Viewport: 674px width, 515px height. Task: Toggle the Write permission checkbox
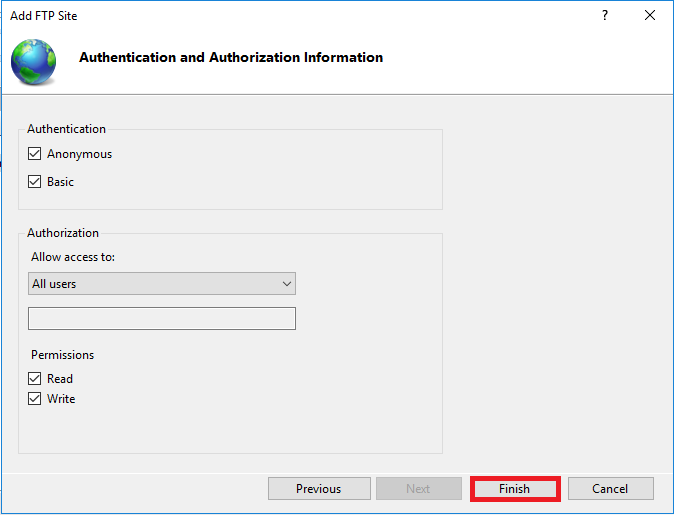(x=34, y=399)
